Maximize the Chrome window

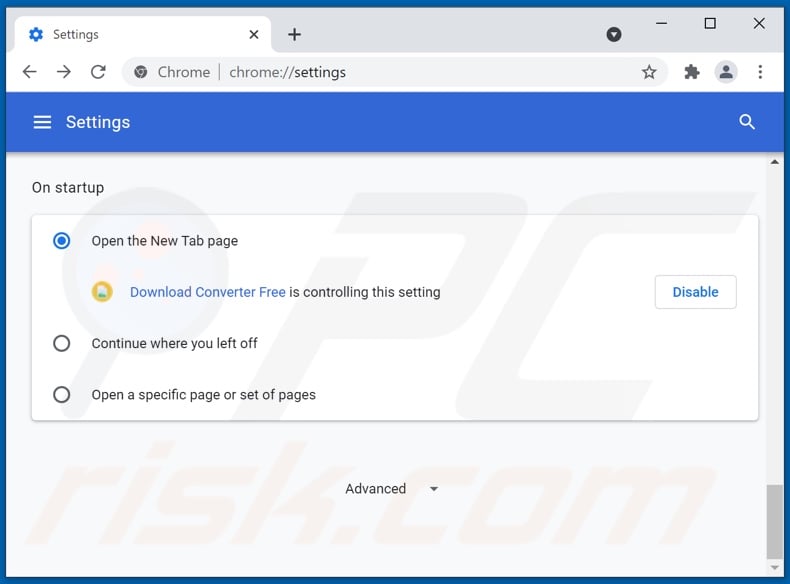[710, 23]
